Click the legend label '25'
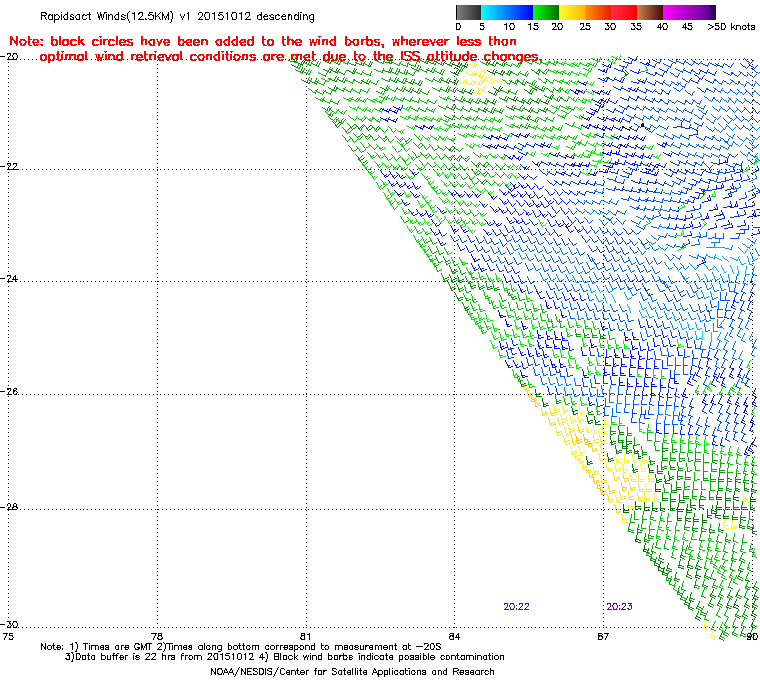 coord(585,27)
